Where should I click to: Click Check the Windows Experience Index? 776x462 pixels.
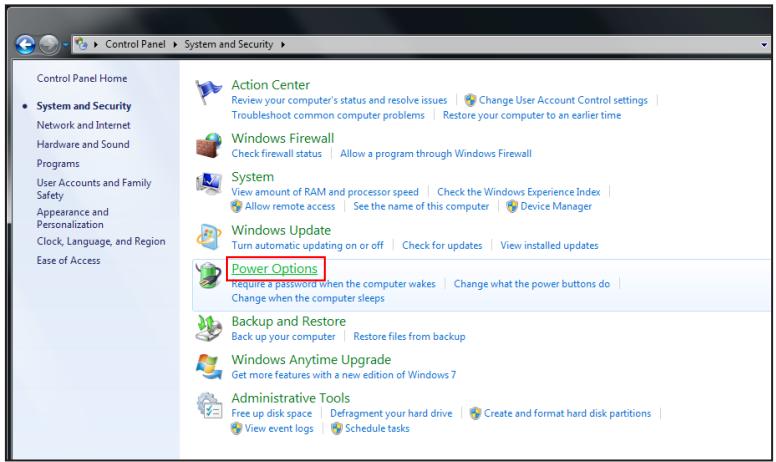(518, 192)
